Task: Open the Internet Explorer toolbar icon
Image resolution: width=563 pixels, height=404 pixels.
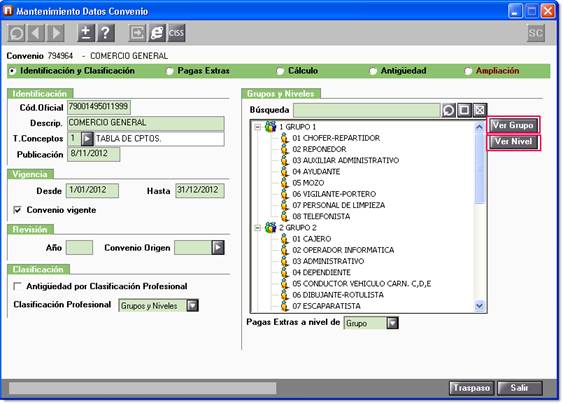Action: [x=157, y=33]
